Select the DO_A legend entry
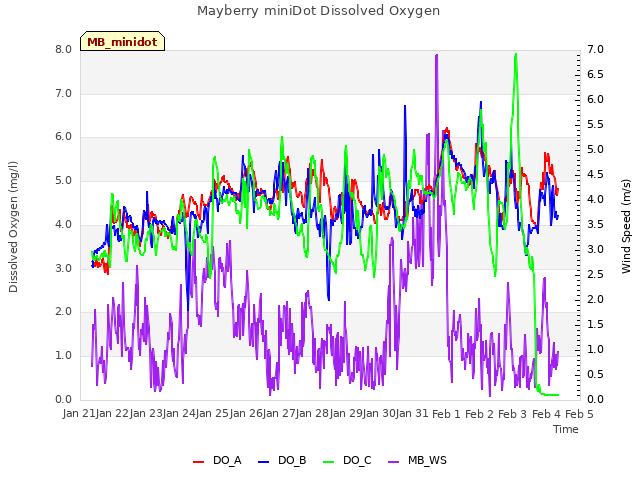640x480 pixels. pyautogui.click(x=217, y=460)
